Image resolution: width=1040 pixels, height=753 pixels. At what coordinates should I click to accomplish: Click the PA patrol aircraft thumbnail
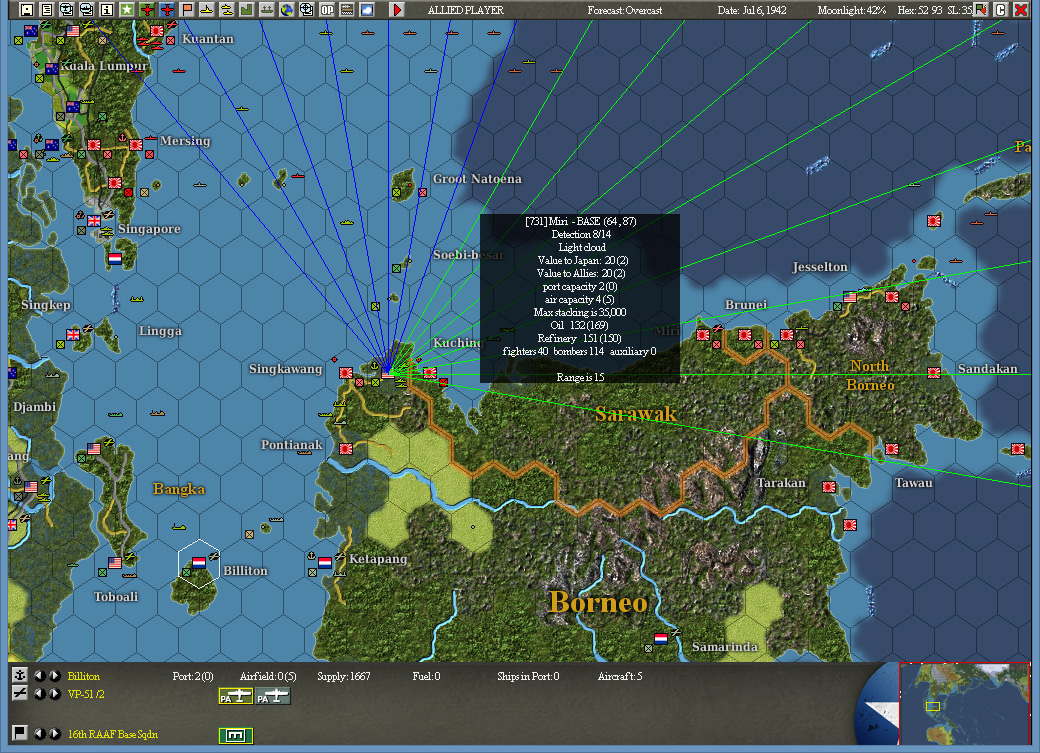237,696
